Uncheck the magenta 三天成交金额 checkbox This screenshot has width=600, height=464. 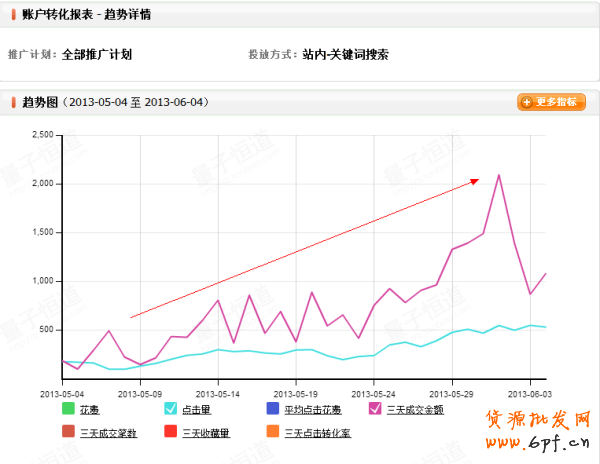pos(375,408)
